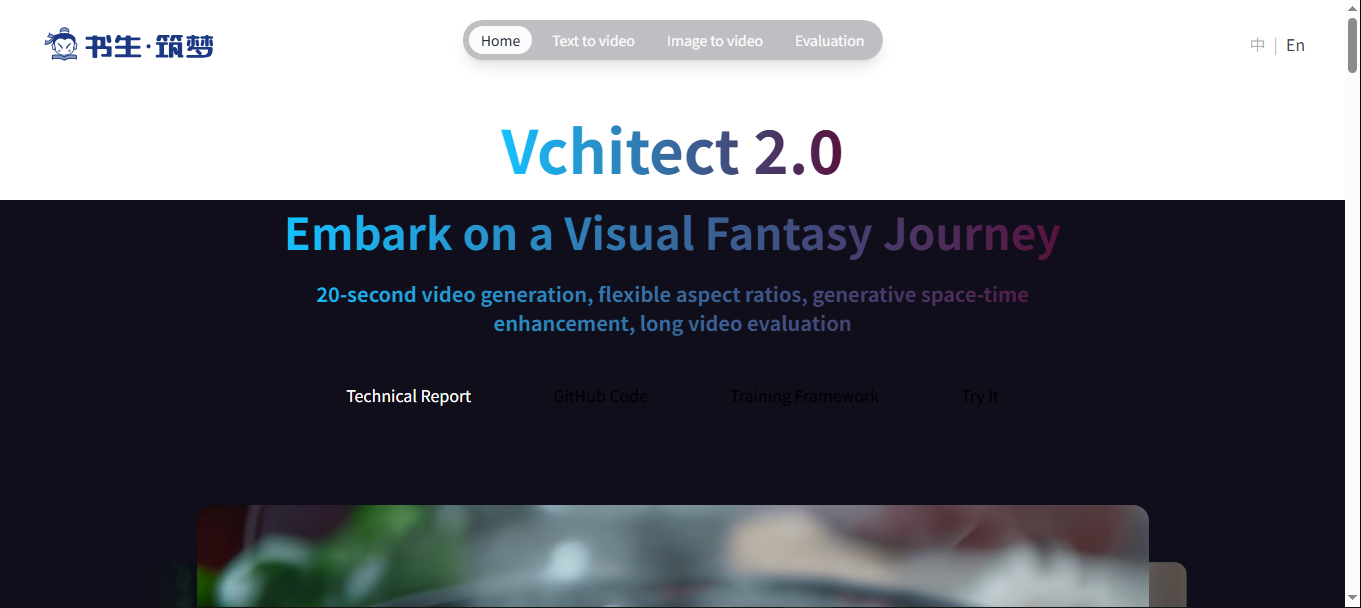
Task: Switch to the Evaluation tab
Action: pos(829,41)
